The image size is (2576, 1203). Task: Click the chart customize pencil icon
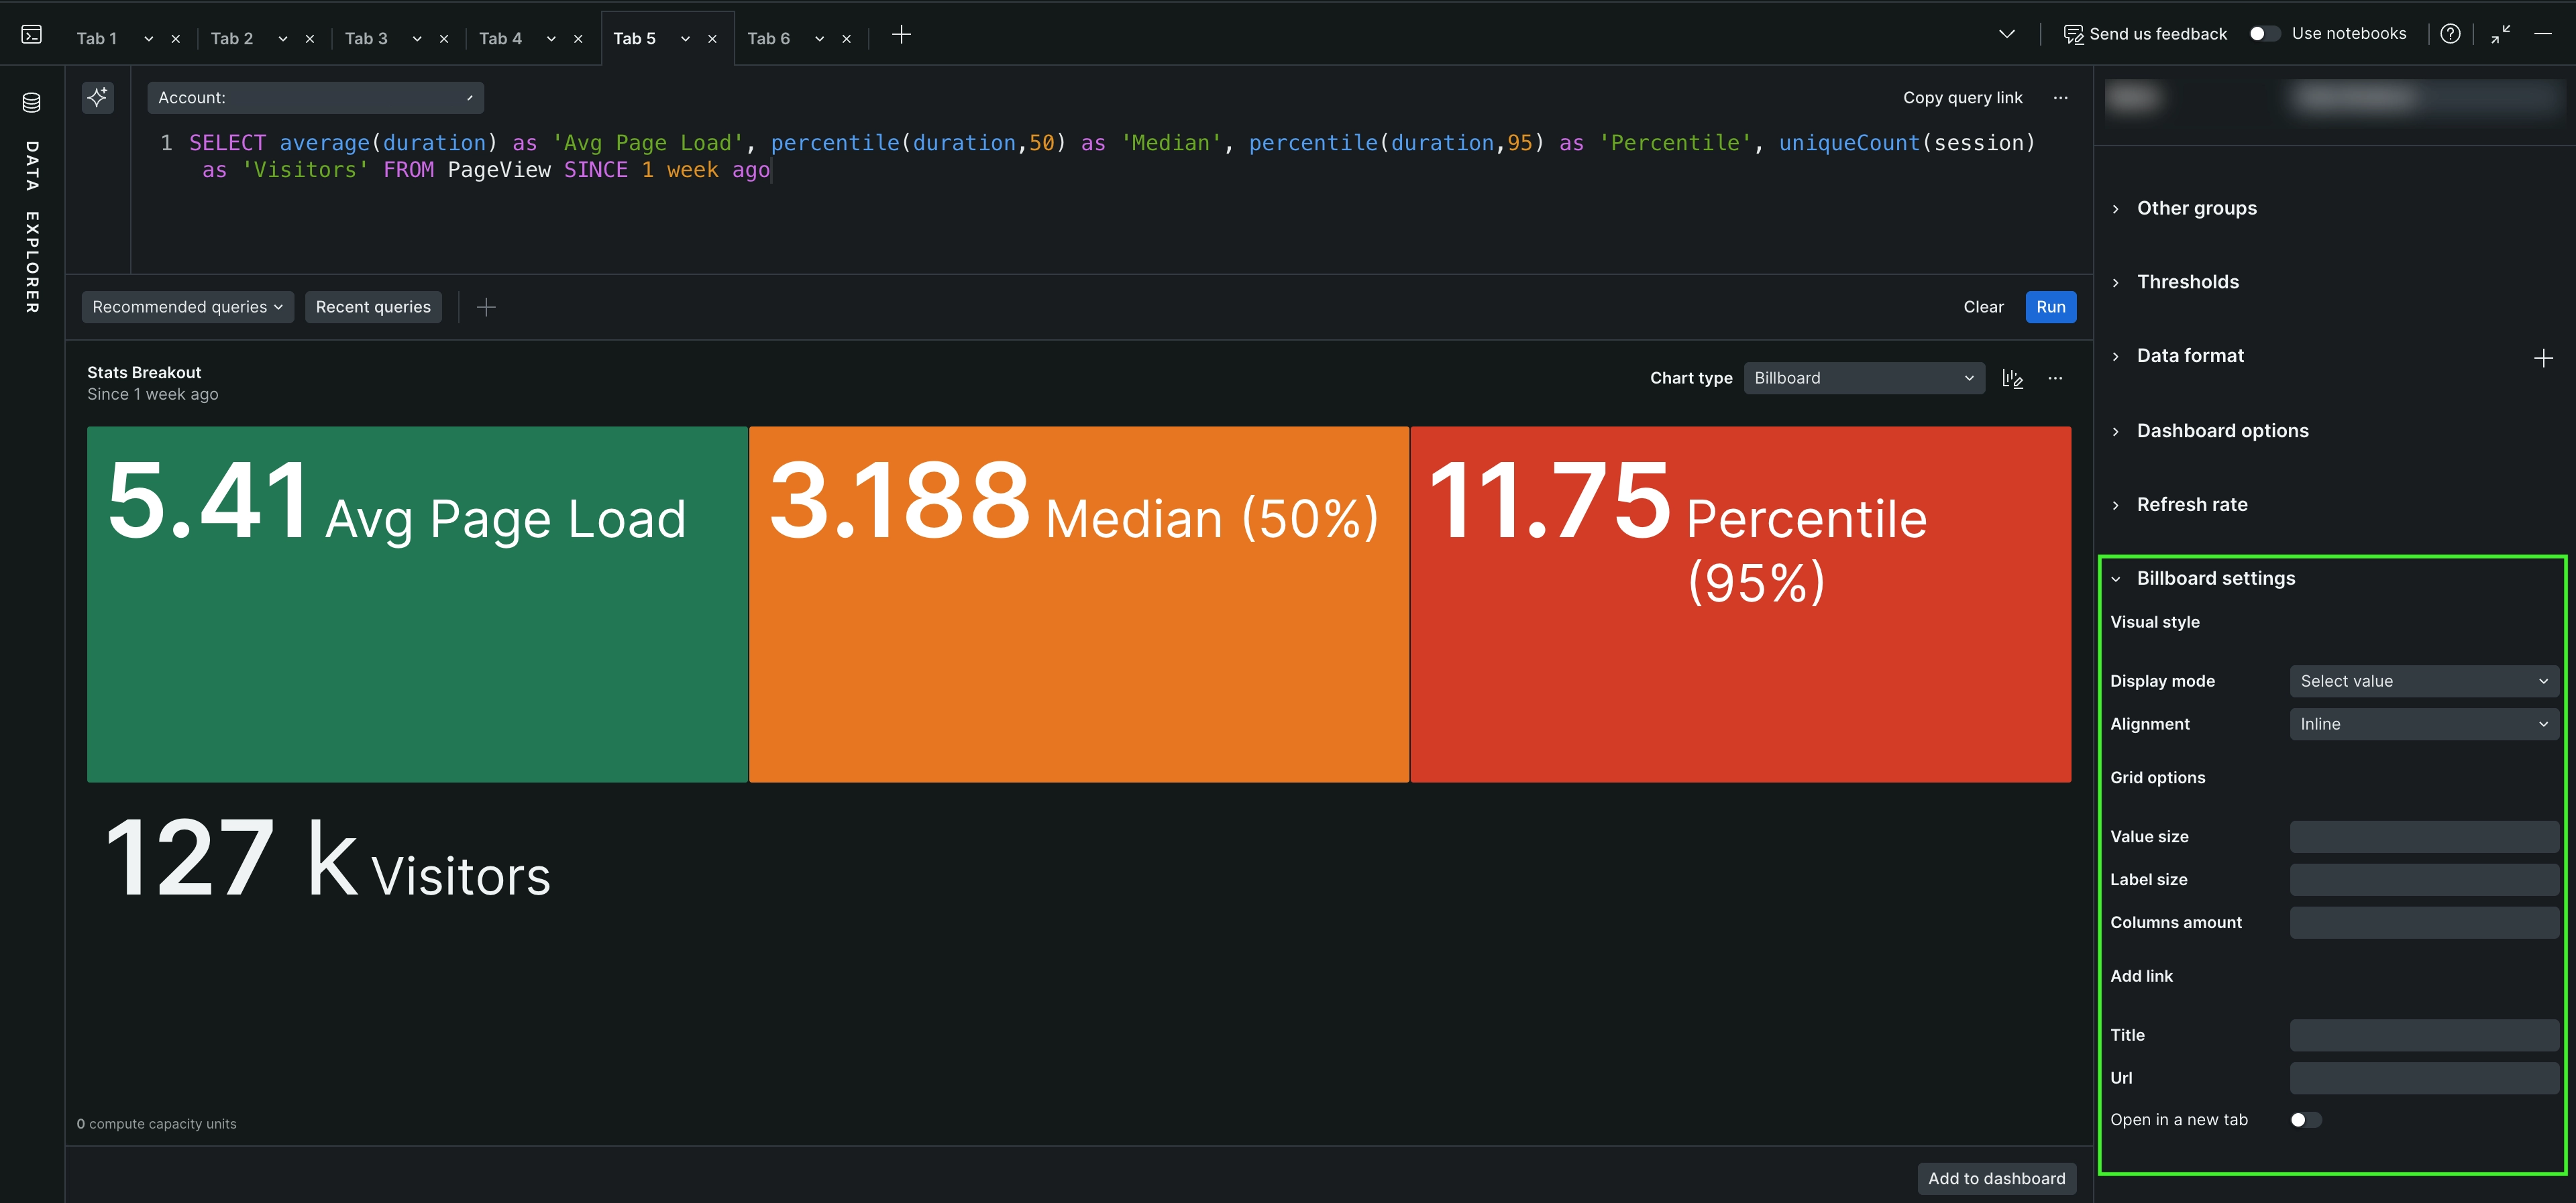(2012, 378)
